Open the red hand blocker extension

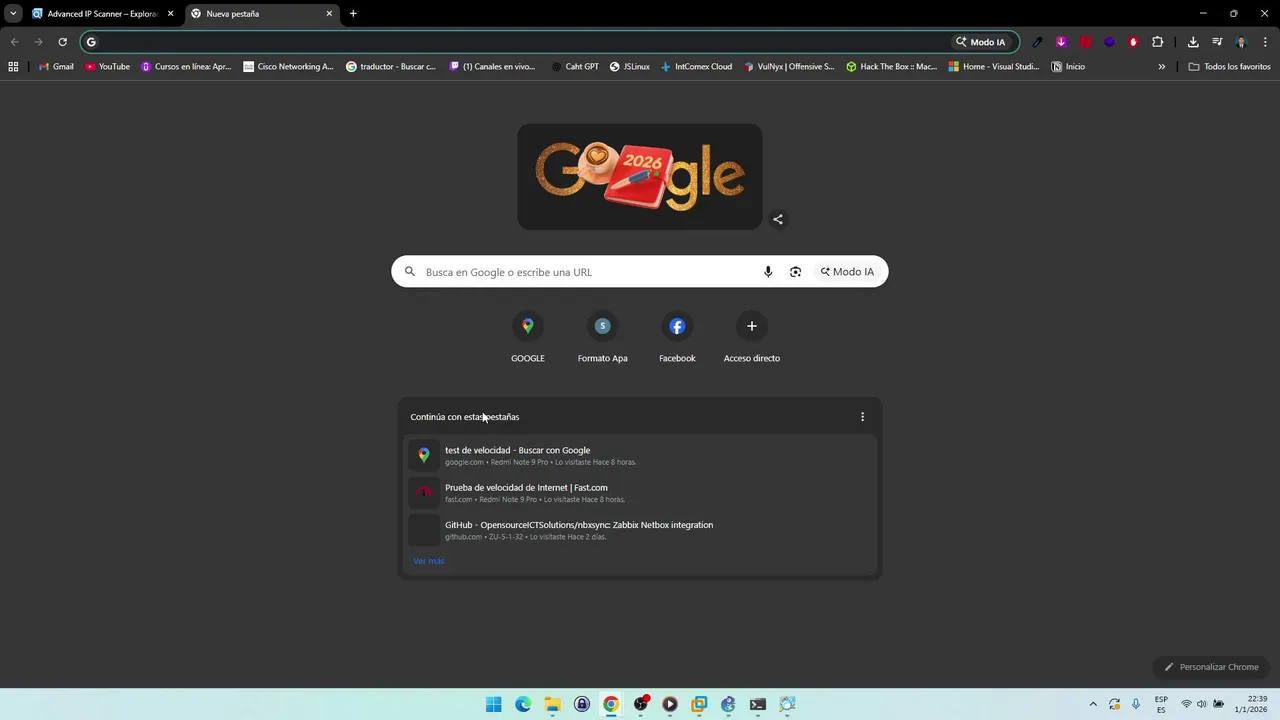coord(1133,42)
